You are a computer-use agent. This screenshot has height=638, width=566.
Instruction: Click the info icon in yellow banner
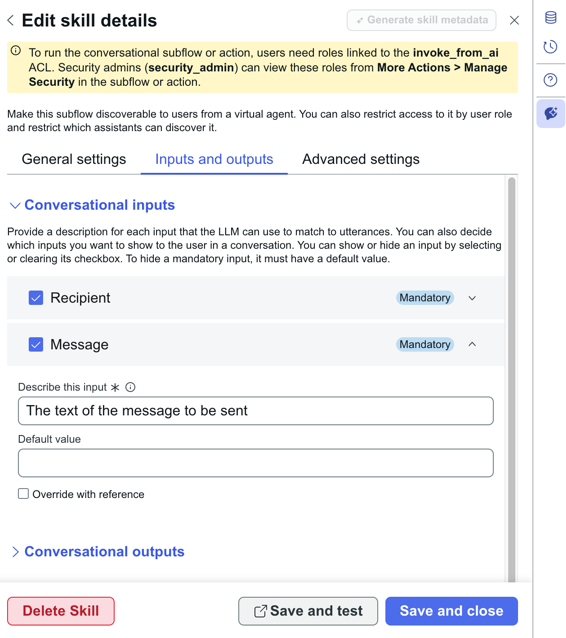click(x=16, y=51)
